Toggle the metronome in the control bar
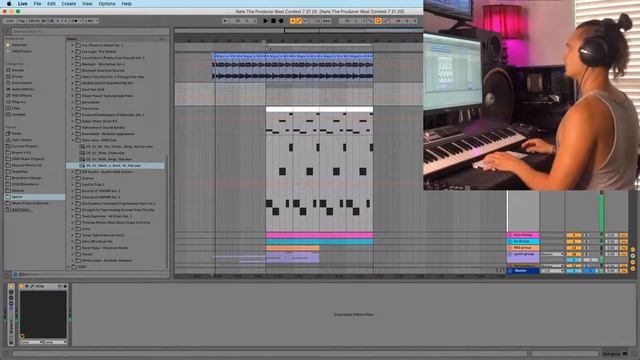The image size is (640, 360). coord(76,21)
